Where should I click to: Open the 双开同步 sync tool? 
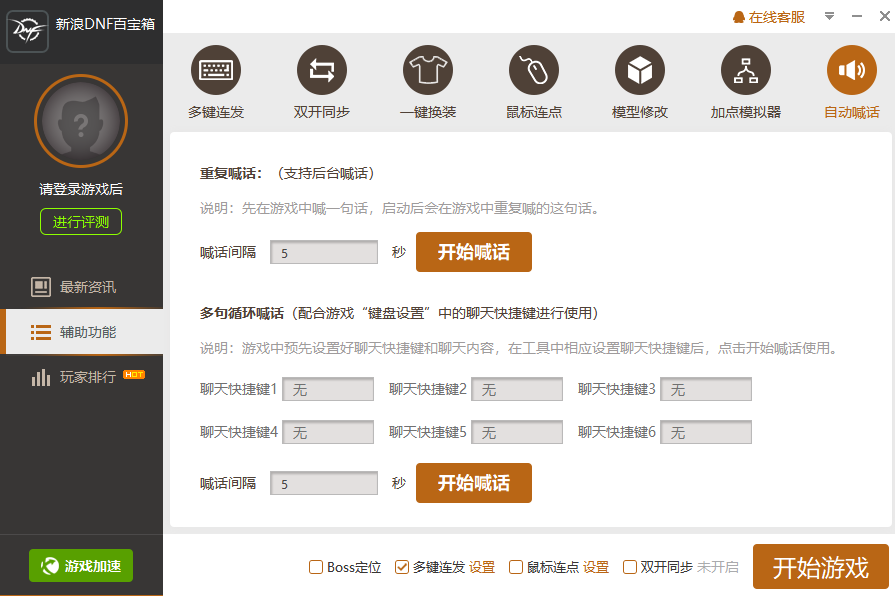click(x=323, y=70)
